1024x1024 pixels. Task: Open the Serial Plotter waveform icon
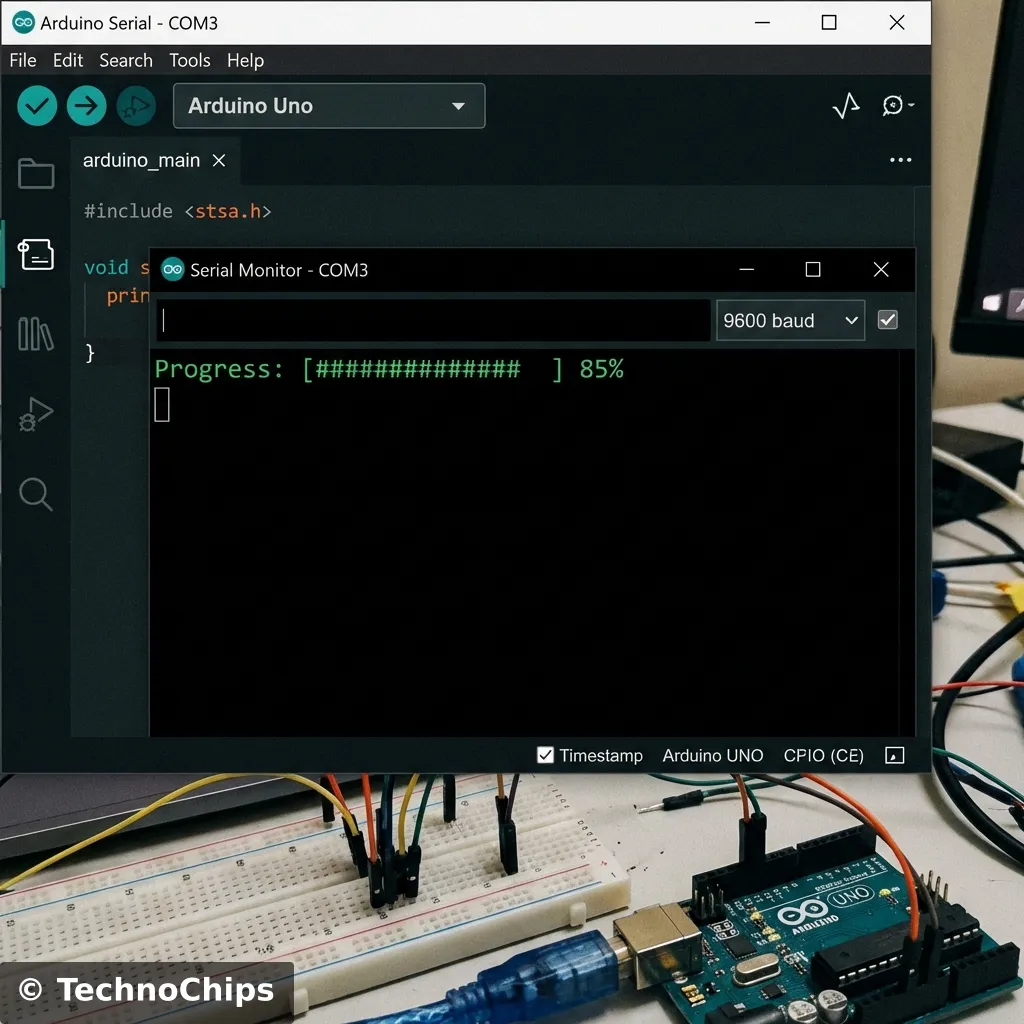(845, 105)
